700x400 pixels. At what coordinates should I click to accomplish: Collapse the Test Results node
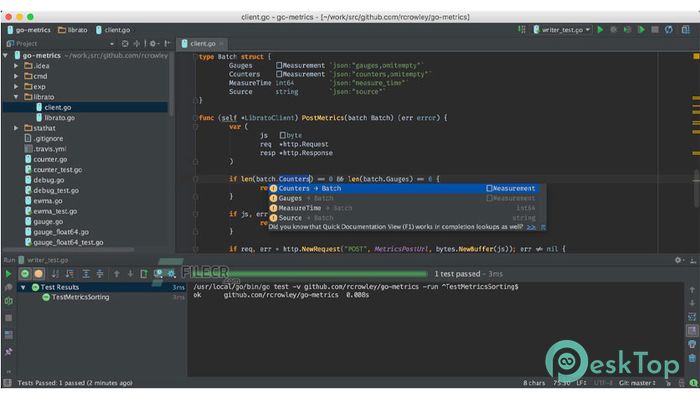23,288
